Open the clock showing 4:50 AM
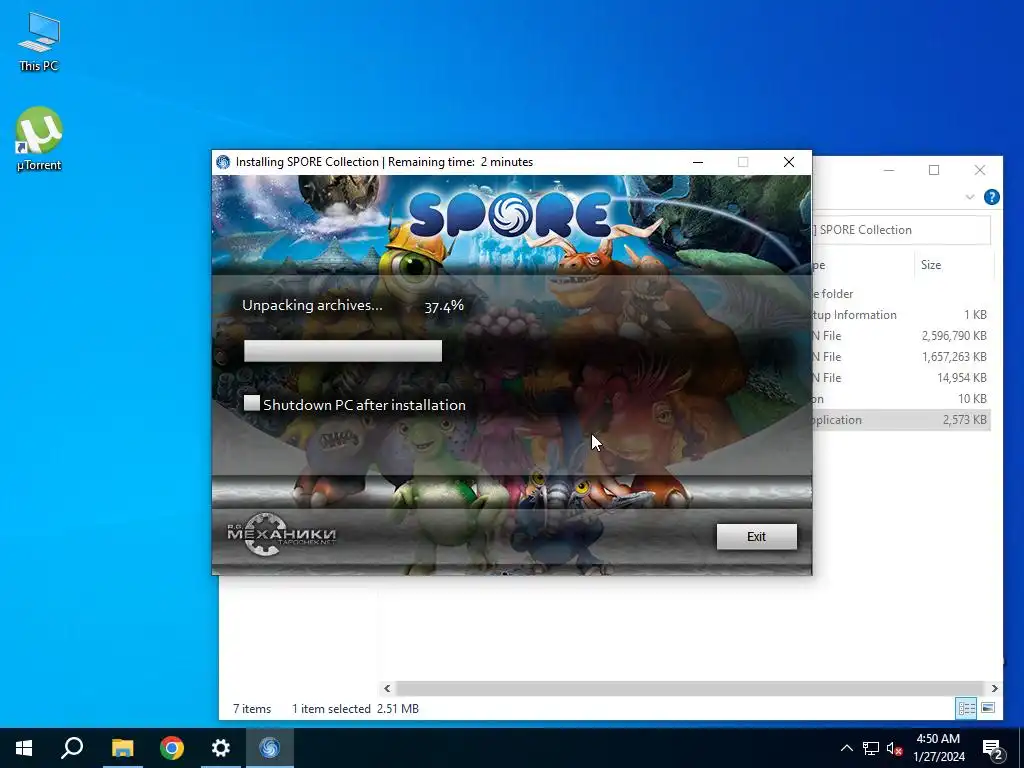Viewport: 1024px width, 768px height. click(938, 748)
